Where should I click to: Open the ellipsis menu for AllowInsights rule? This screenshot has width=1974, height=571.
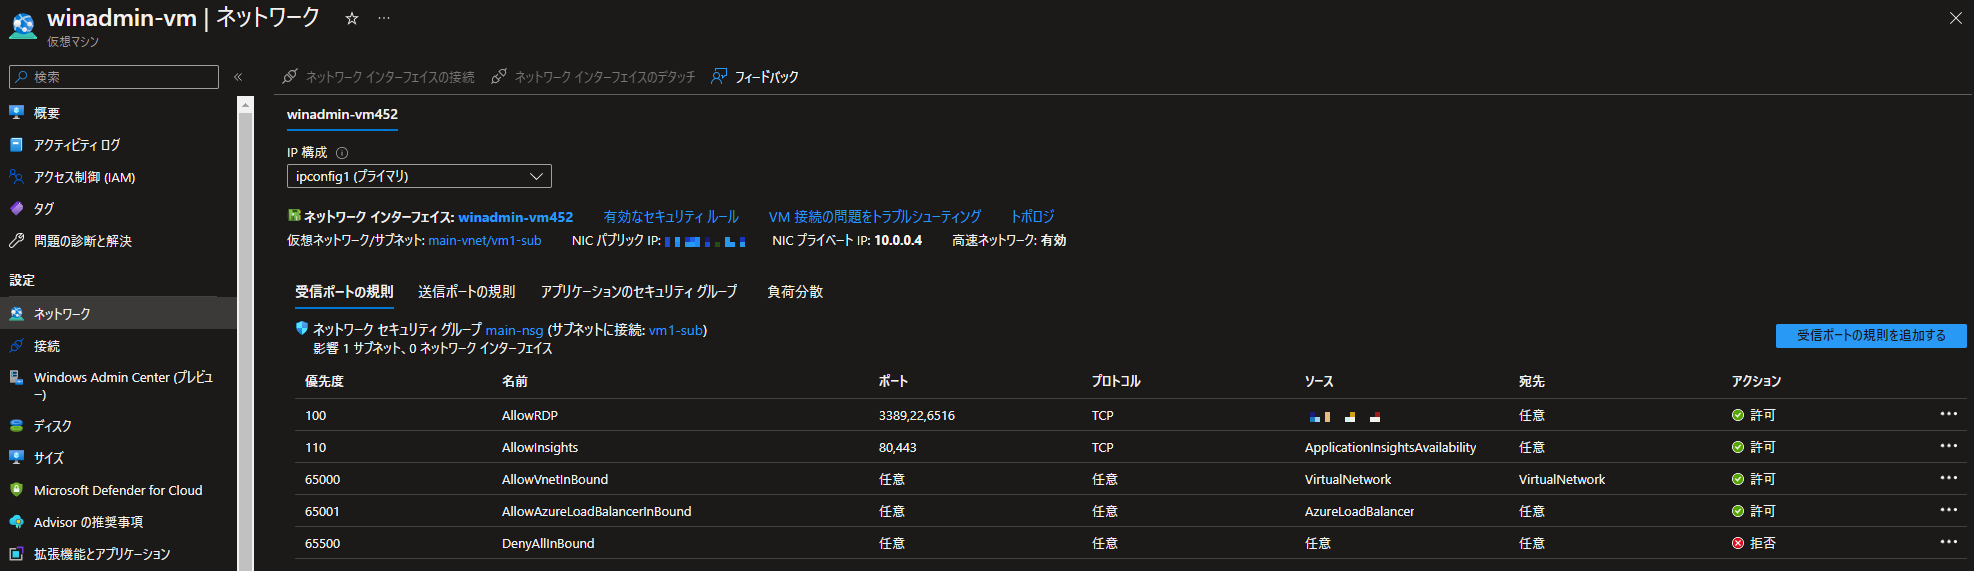[x=1948, y=446]
